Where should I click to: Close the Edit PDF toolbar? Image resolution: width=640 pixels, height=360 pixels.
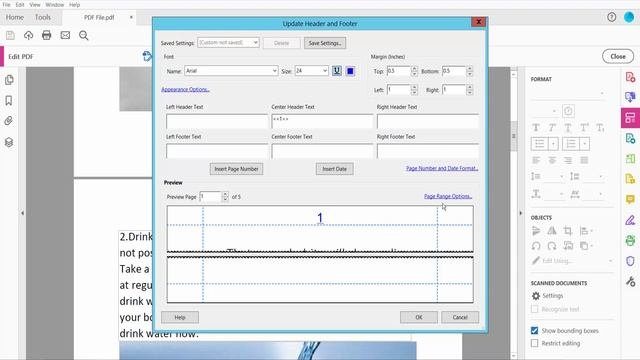click(x=618, y=57)
